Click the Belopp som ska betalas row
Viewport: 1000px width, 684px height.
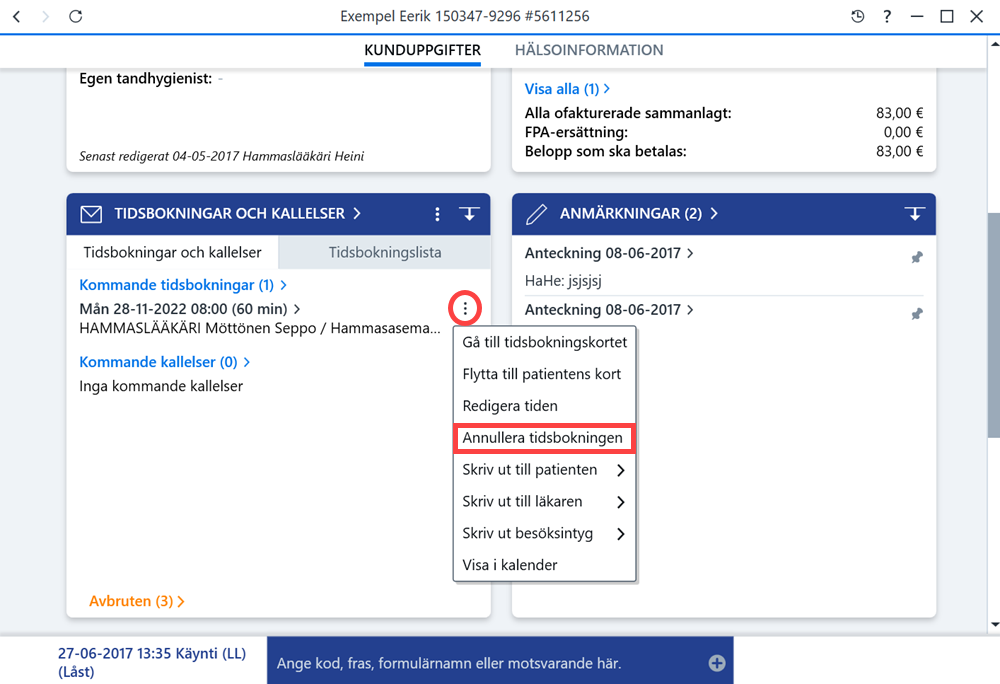(724, 152)
